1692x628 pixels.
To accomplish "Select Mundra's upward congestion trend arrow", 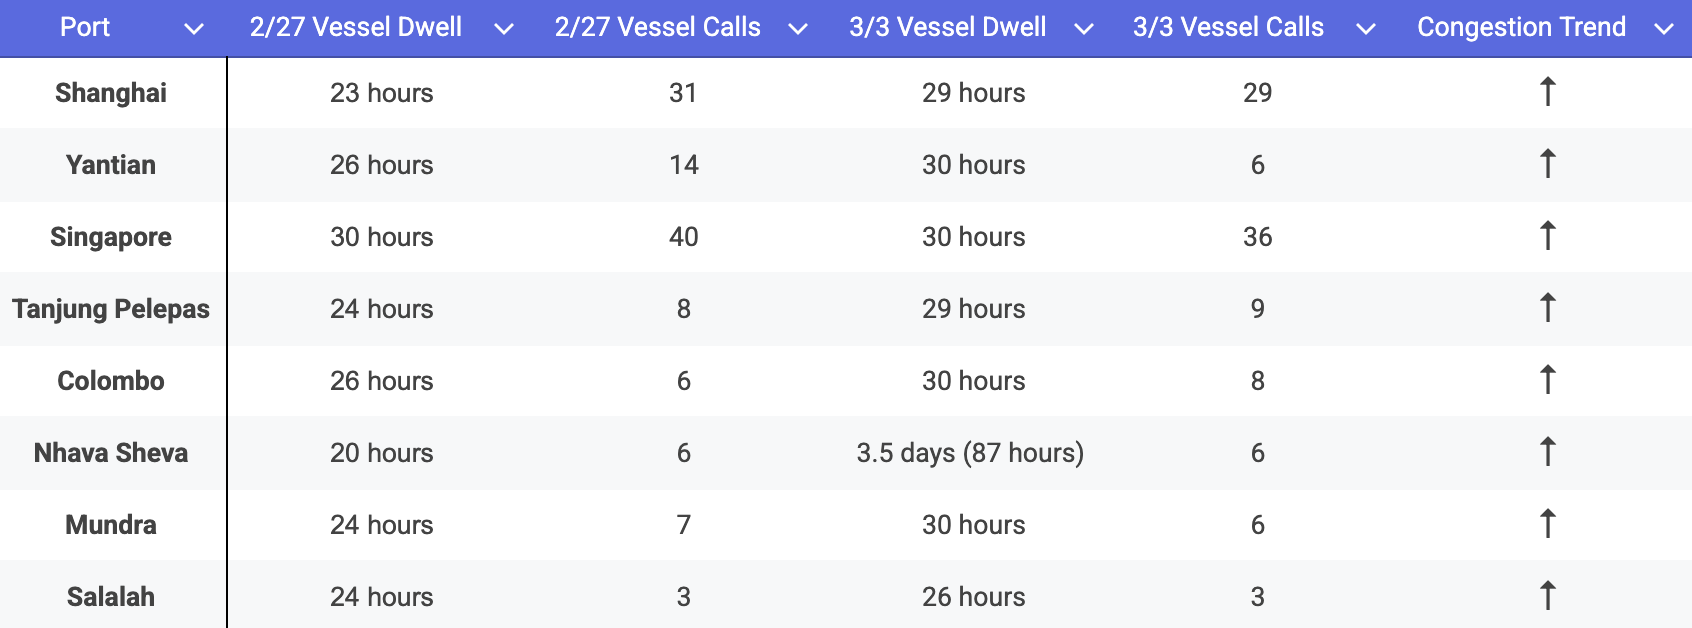I will click(x=1547, y=524).
